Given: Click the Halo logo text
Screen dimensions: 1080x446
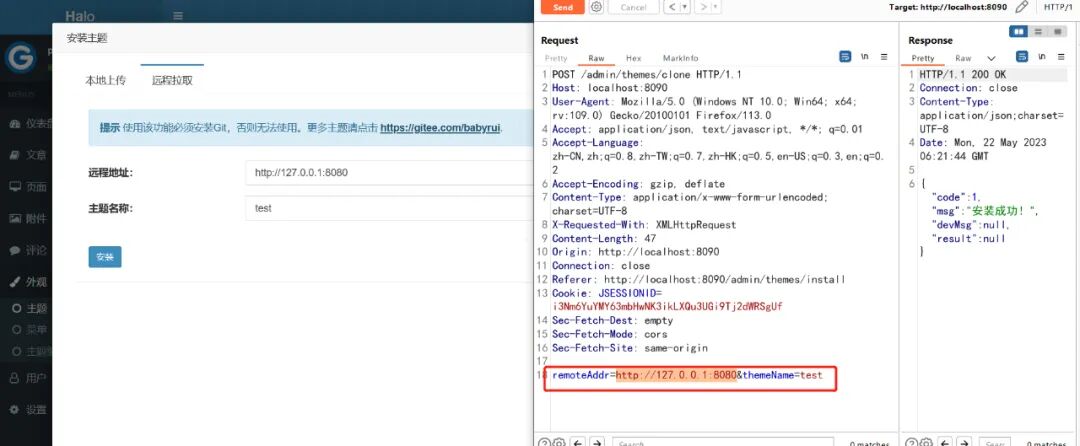Looking at the screenshot, I should tap(80, 15).
